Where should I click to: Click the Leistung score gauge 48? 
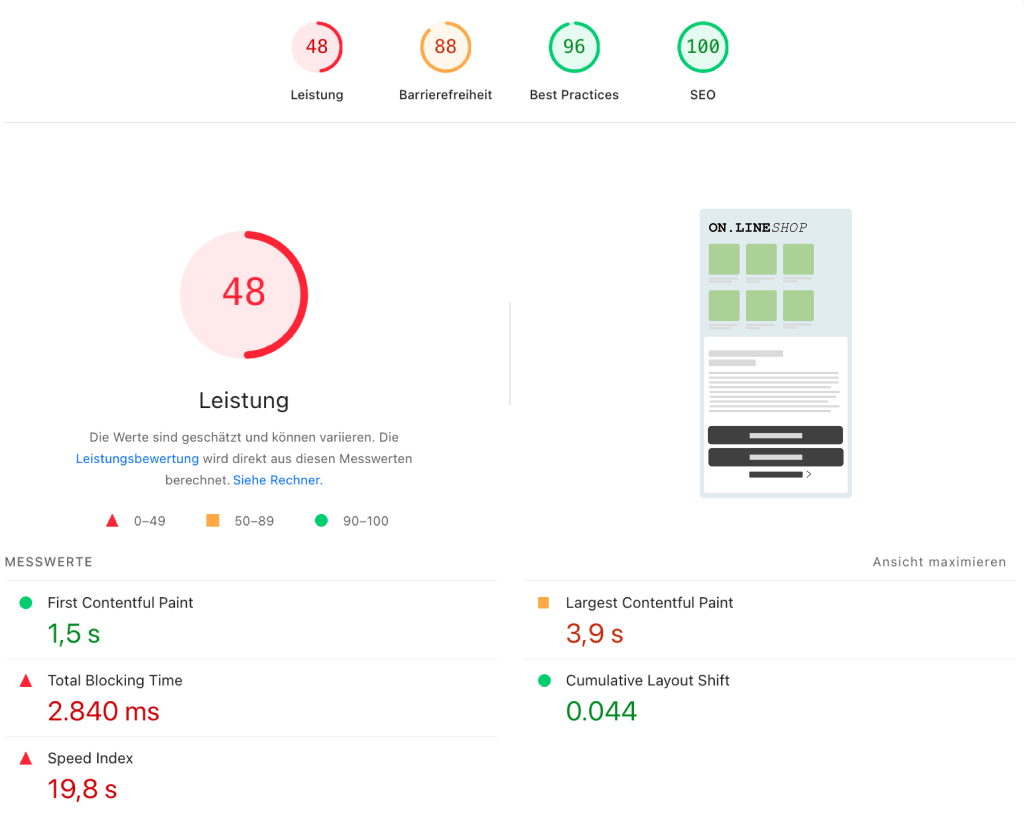[x=317, y=47]
